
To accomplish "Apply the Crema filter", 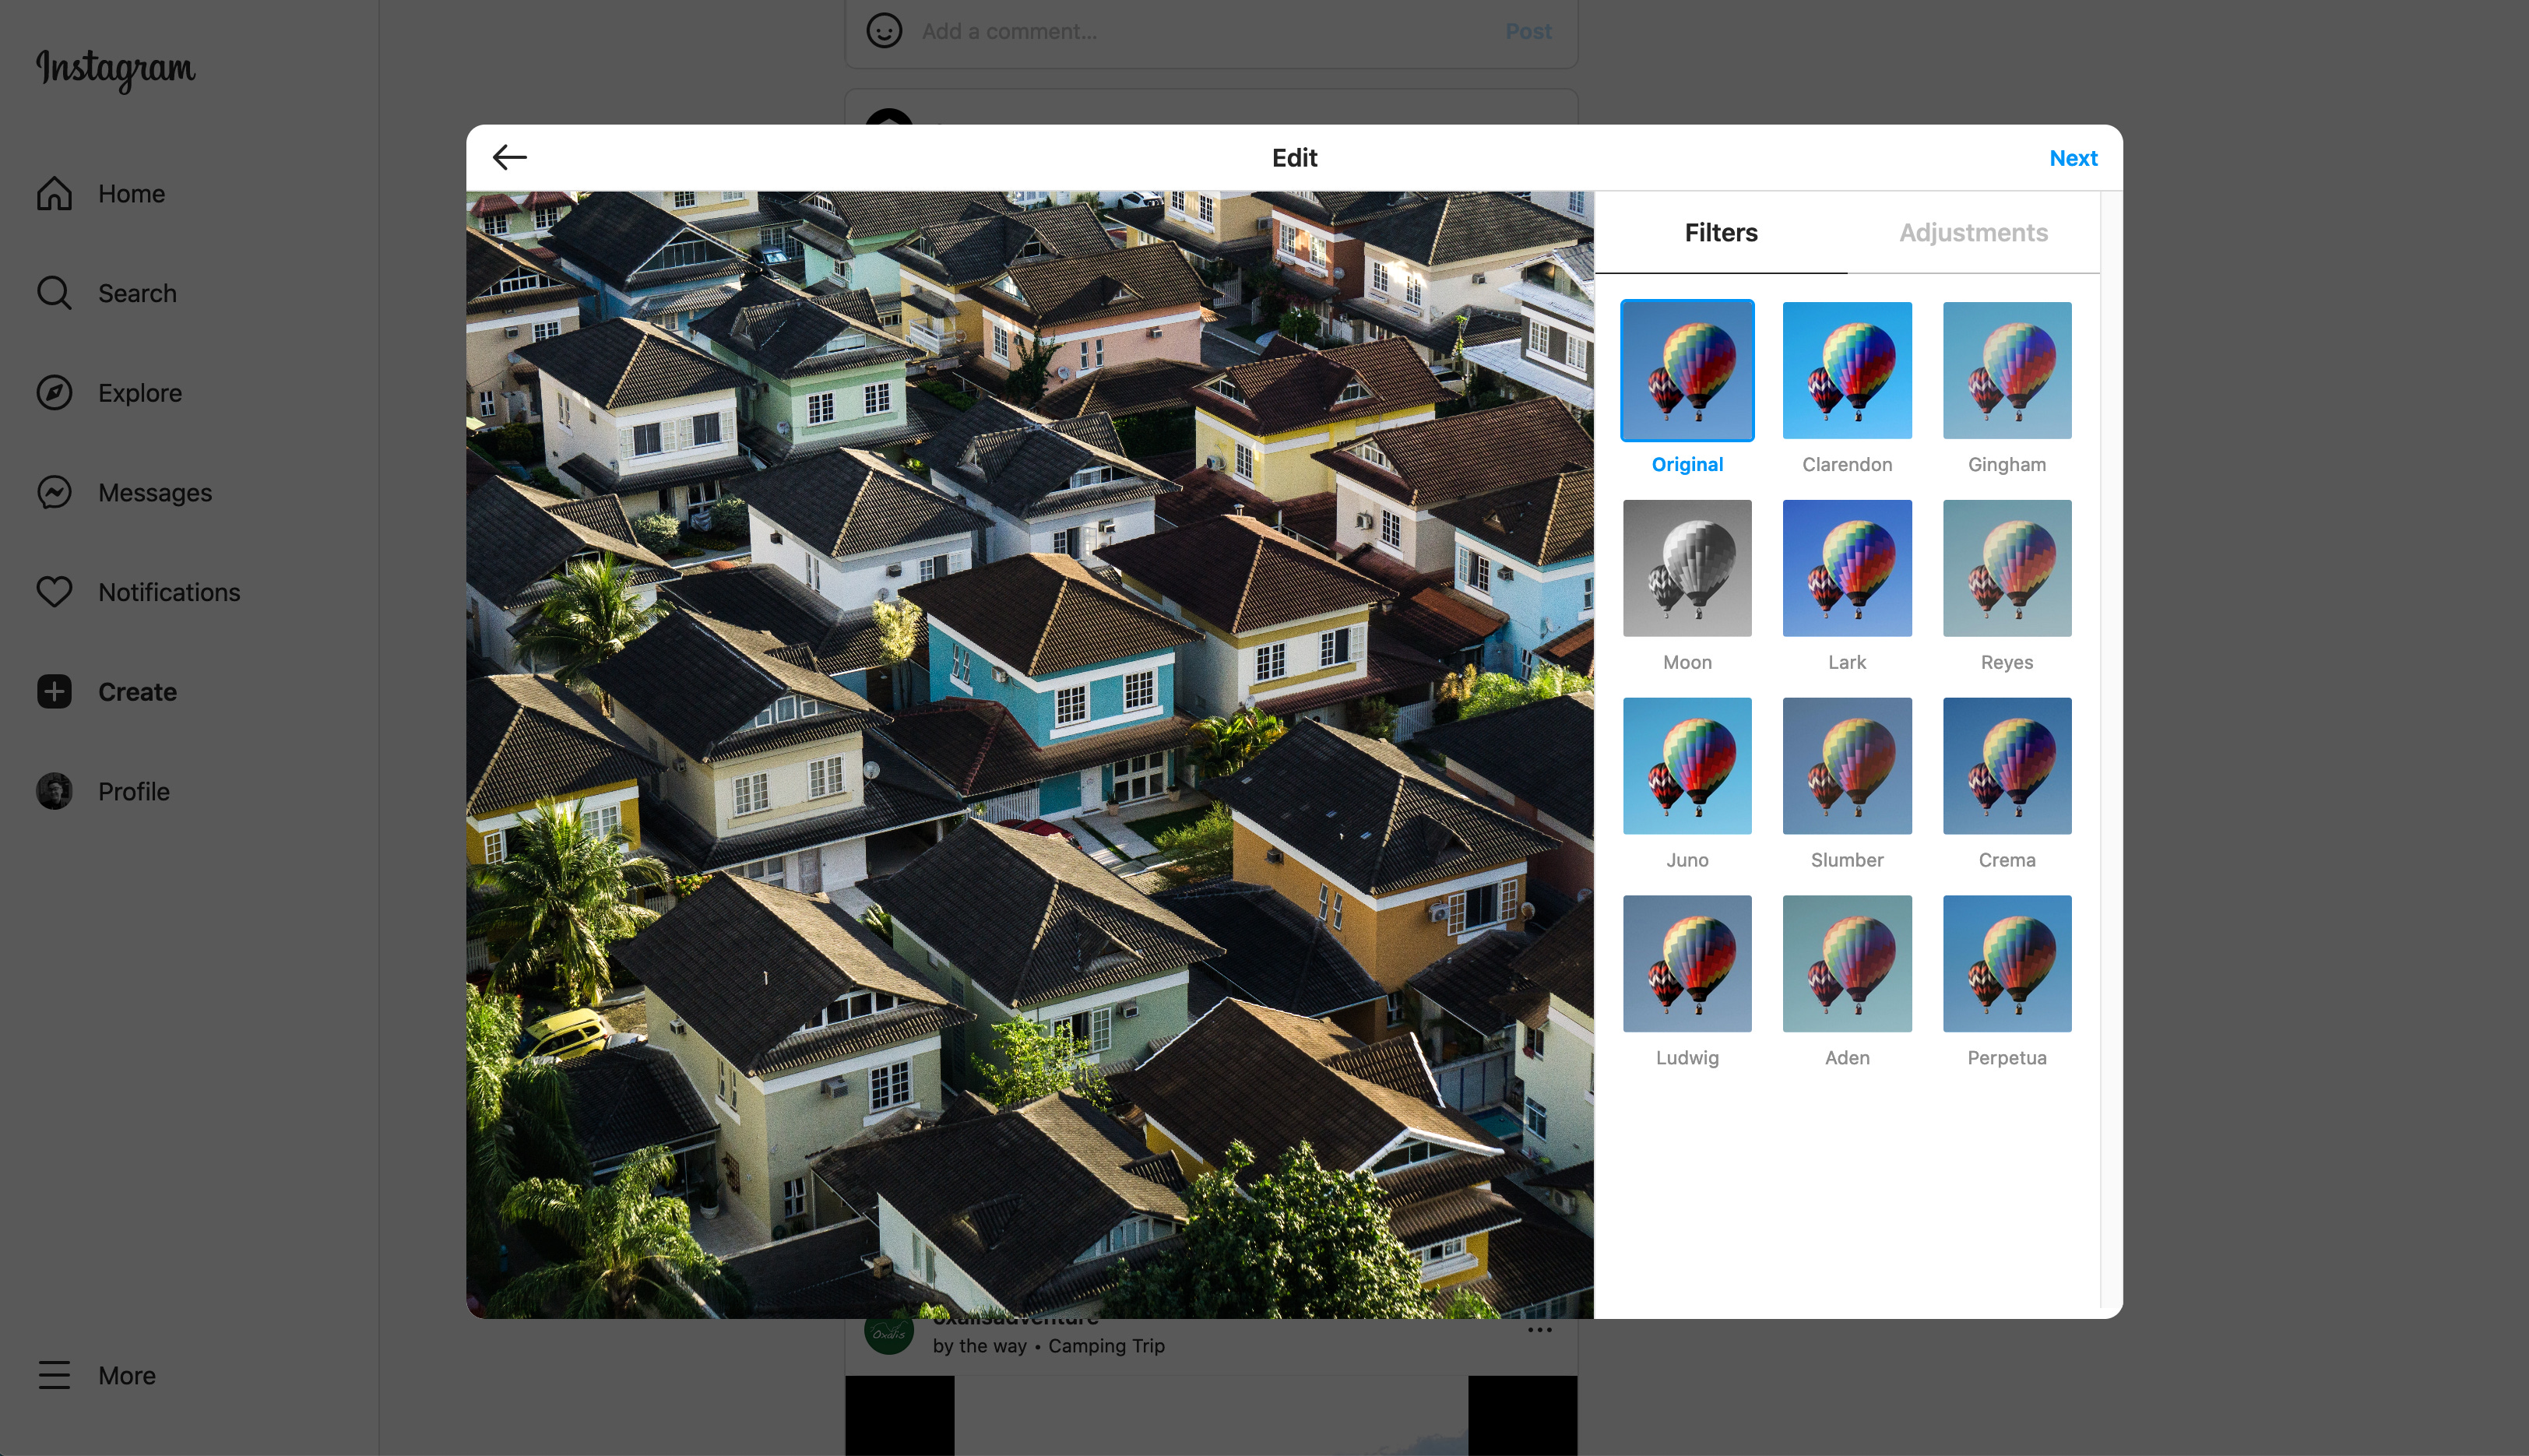I will click(x=2006, y=766).
